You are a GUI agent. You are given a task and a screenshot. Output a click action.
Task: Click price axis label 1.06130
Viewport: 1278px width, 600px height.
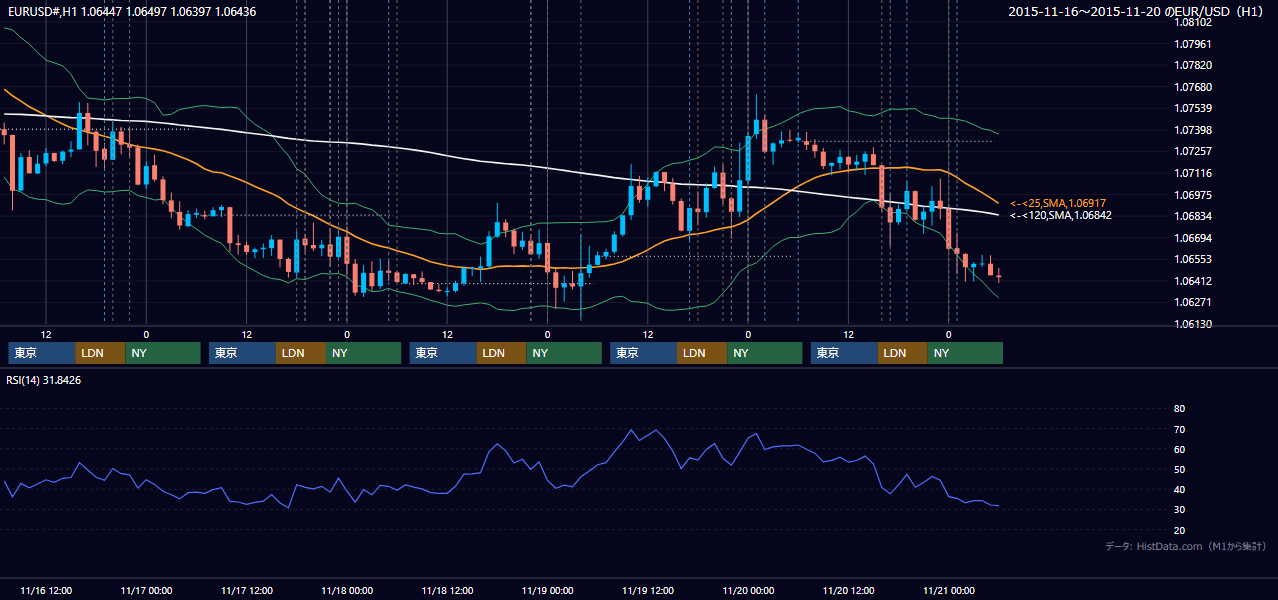click(1192, 324)
